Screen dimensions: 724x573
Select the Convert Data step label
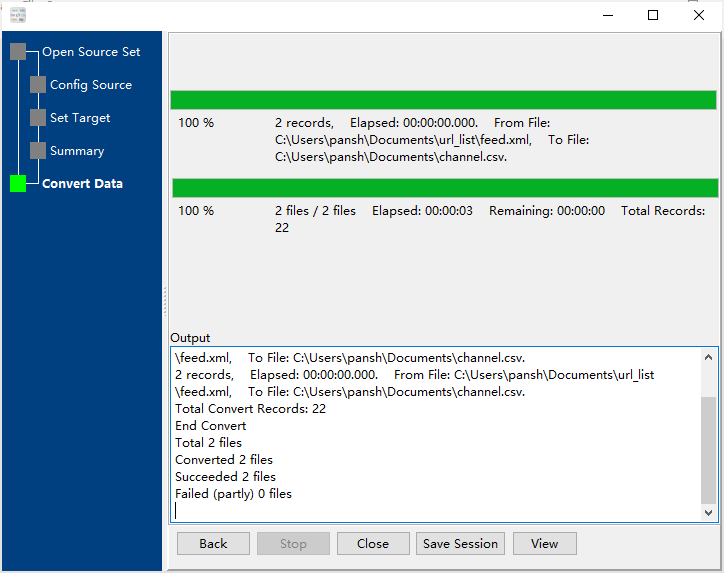point(82,184)
